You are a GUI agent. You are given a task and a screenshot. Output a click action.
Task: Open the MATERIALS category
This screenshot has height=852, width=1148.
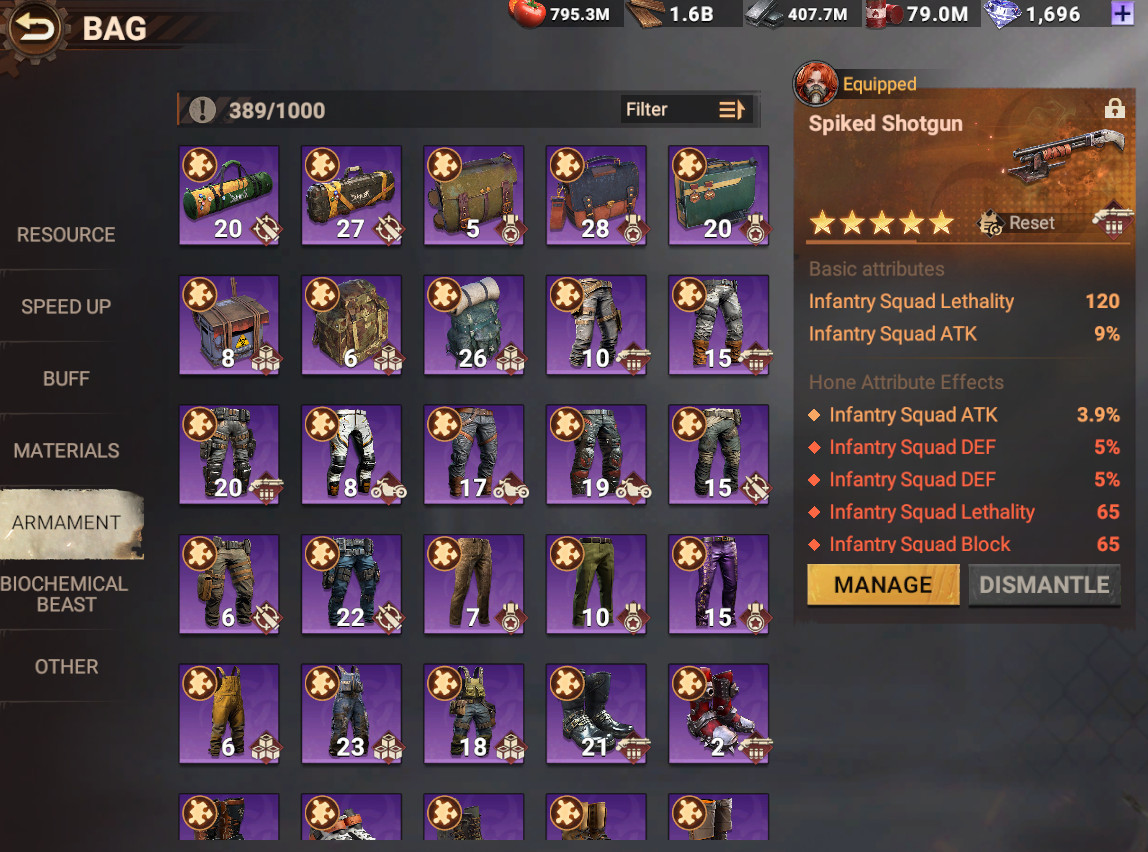[66, 450]
